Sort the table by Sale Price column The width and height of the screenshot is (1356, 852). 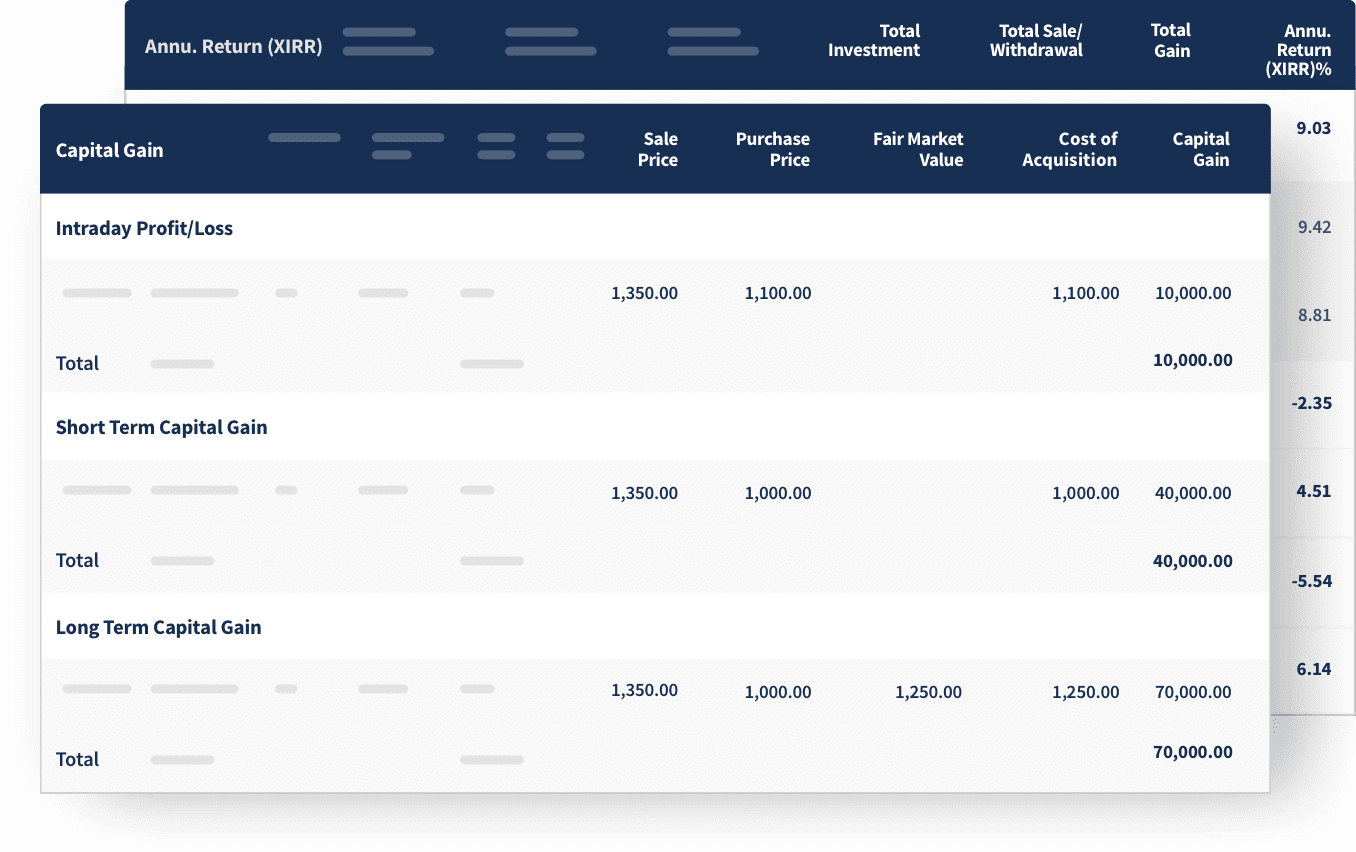click(658, 150)
